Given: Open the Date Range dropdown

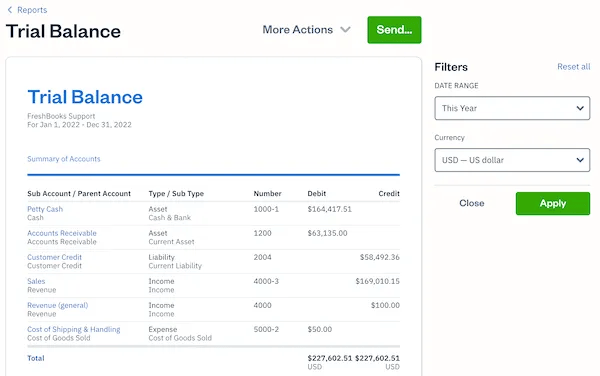Looking at the screenshot, I should click(x=512, y=108).
